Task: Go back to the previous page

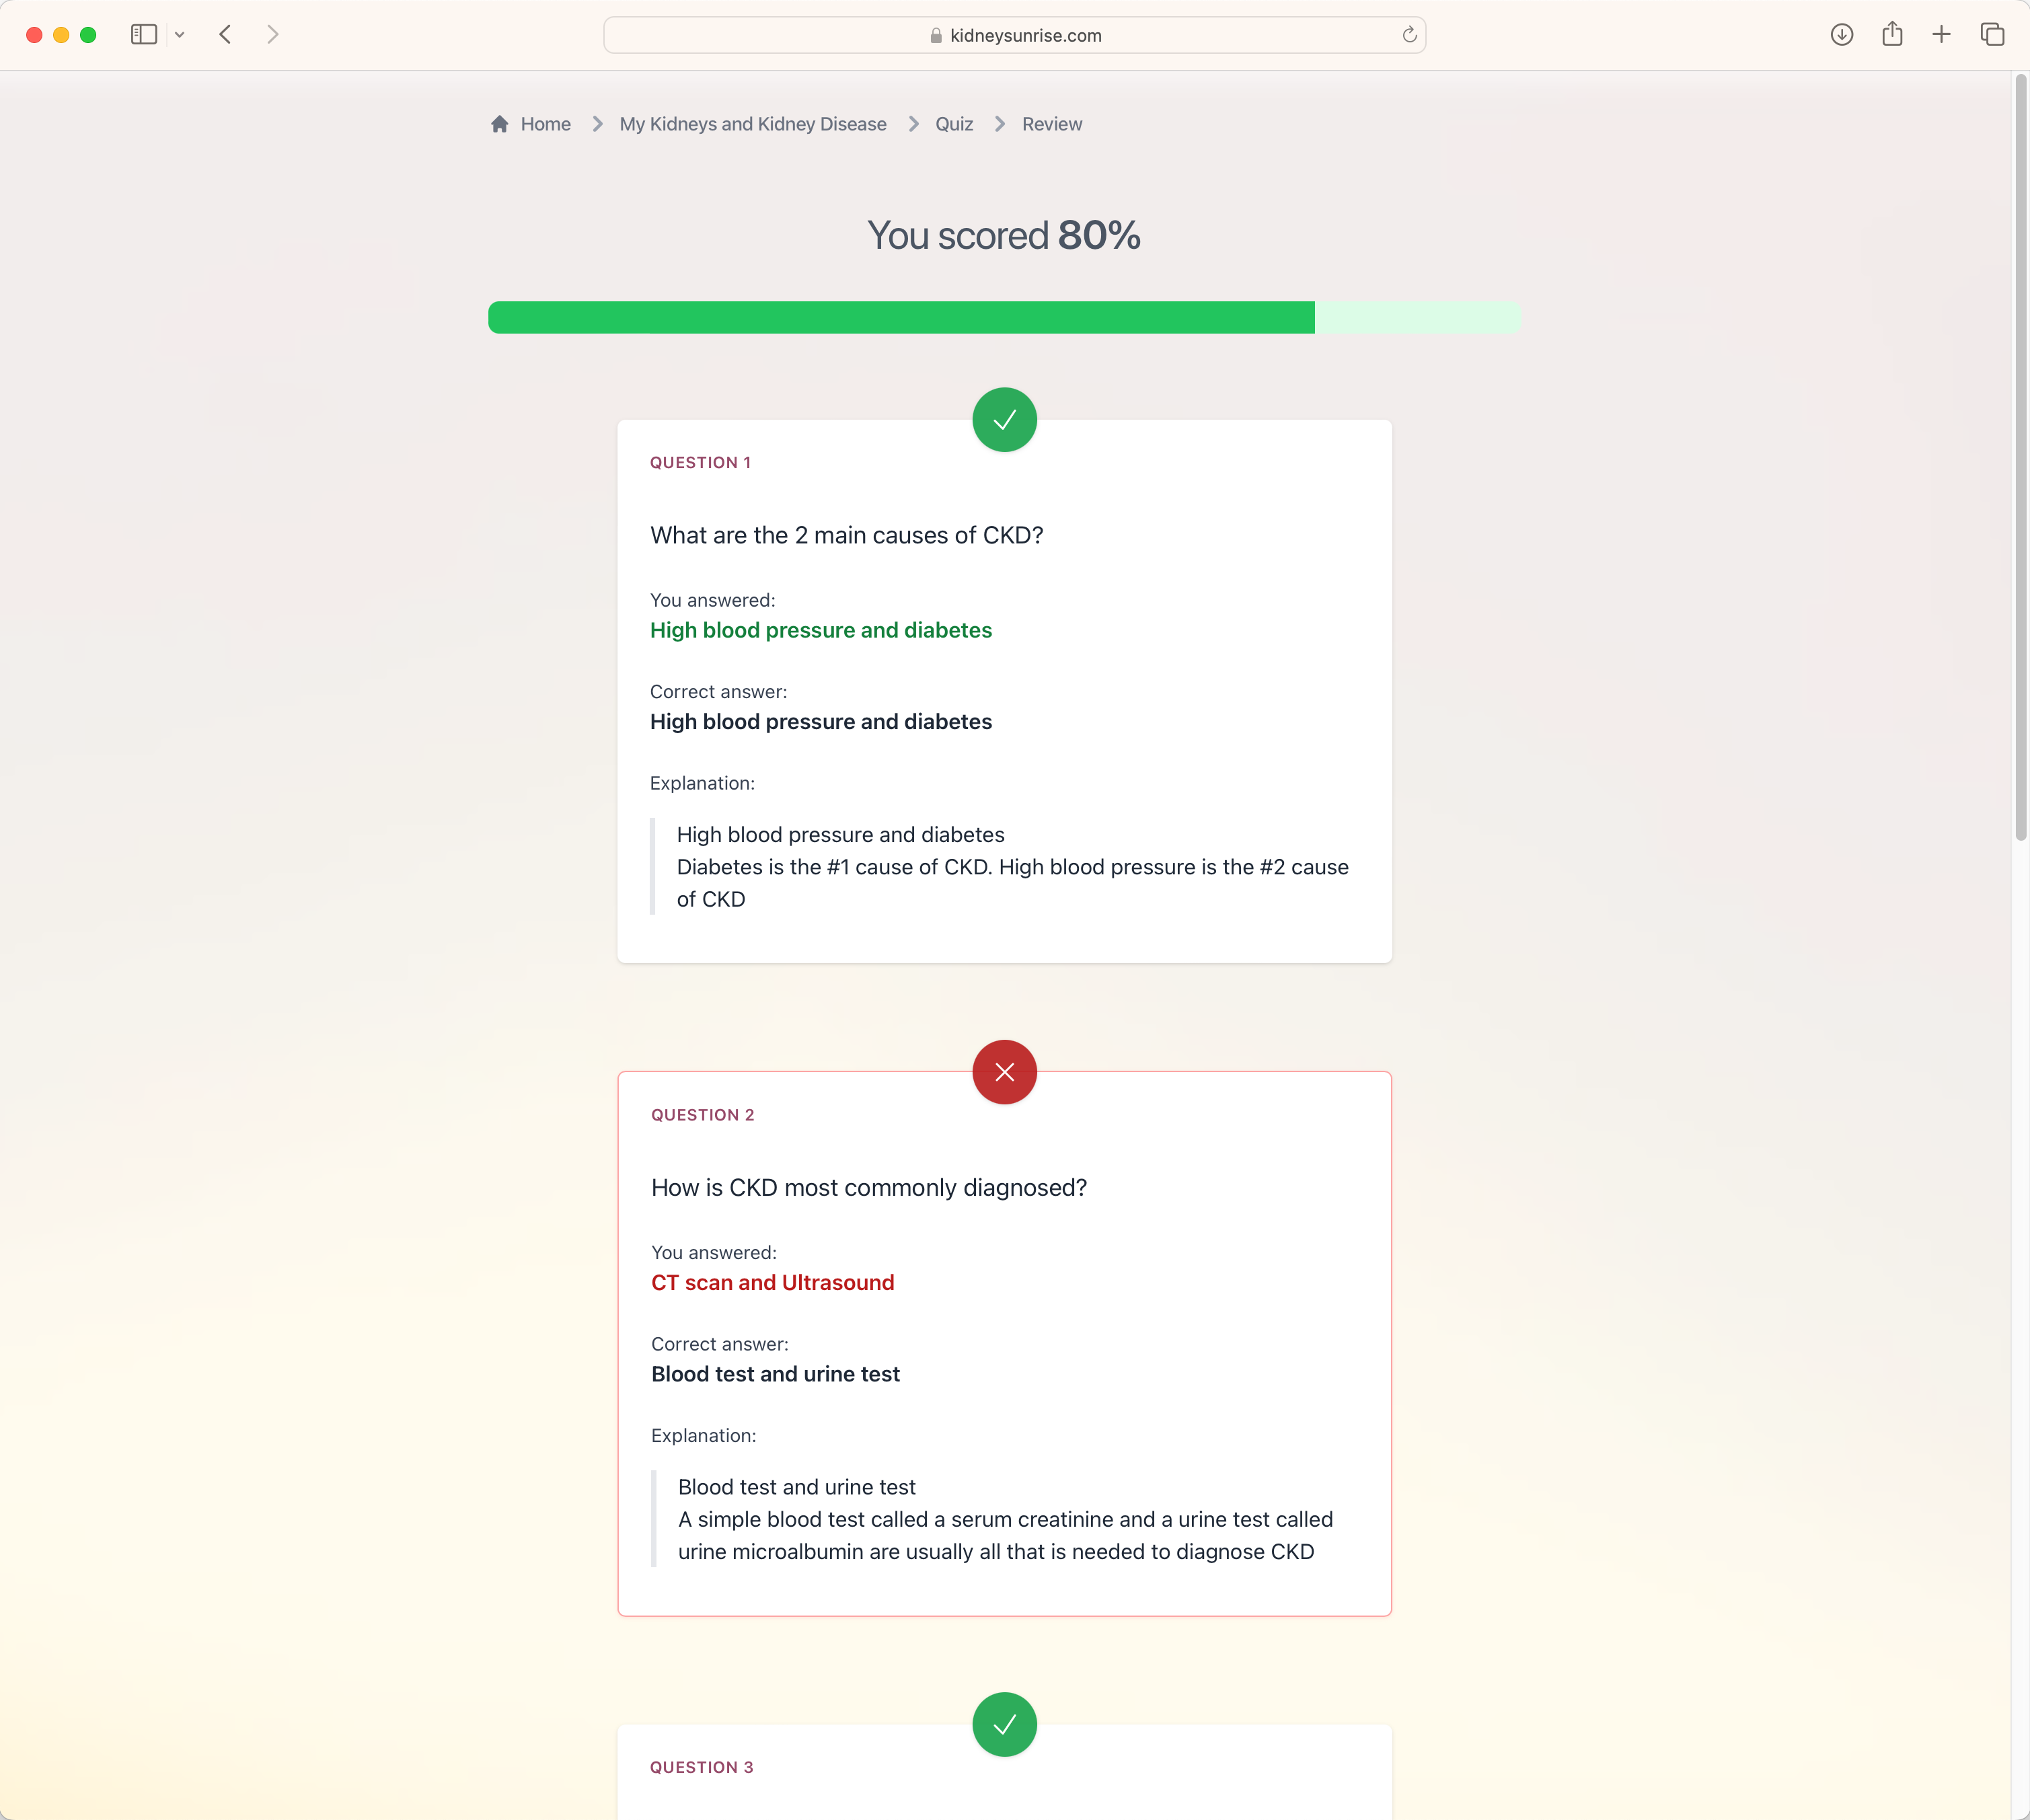Action: tap(225, 34)
